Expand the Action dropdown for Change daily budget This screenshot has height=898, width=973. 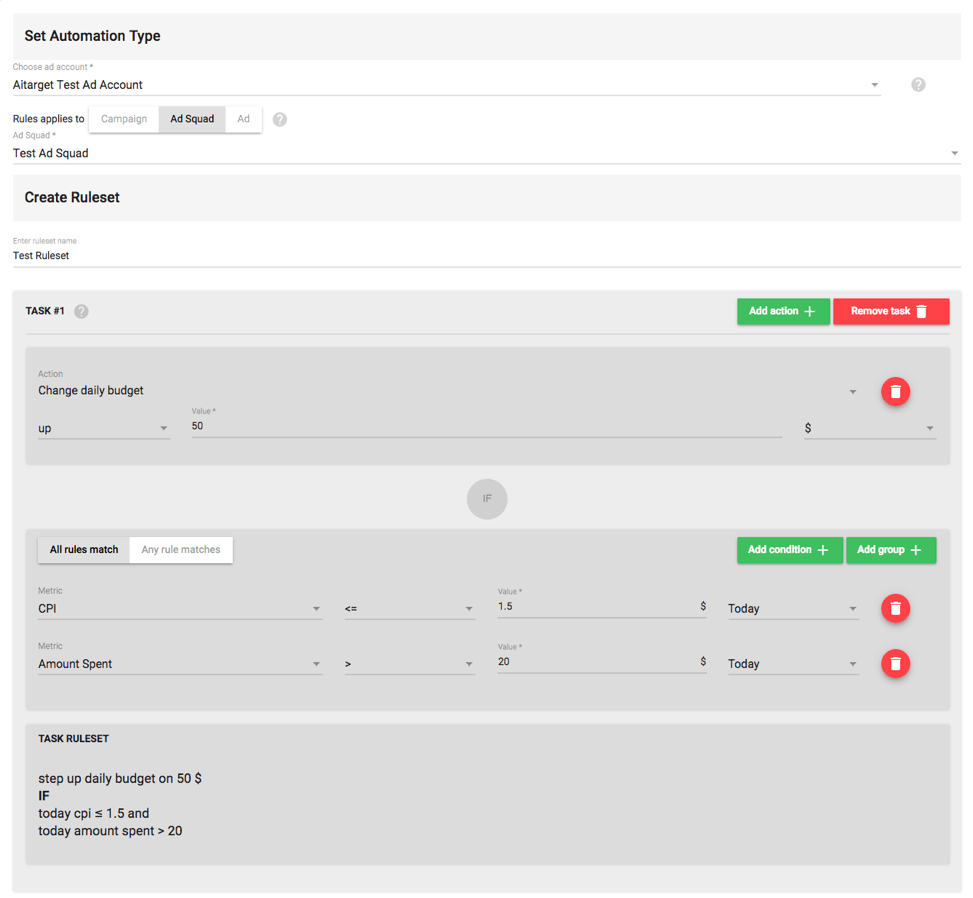pyautogui.click(x=447, y=391)
